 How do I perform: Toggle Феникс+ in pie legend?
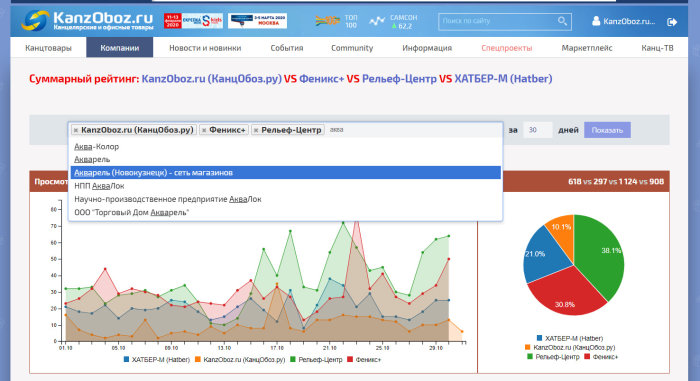click(601, 357)
